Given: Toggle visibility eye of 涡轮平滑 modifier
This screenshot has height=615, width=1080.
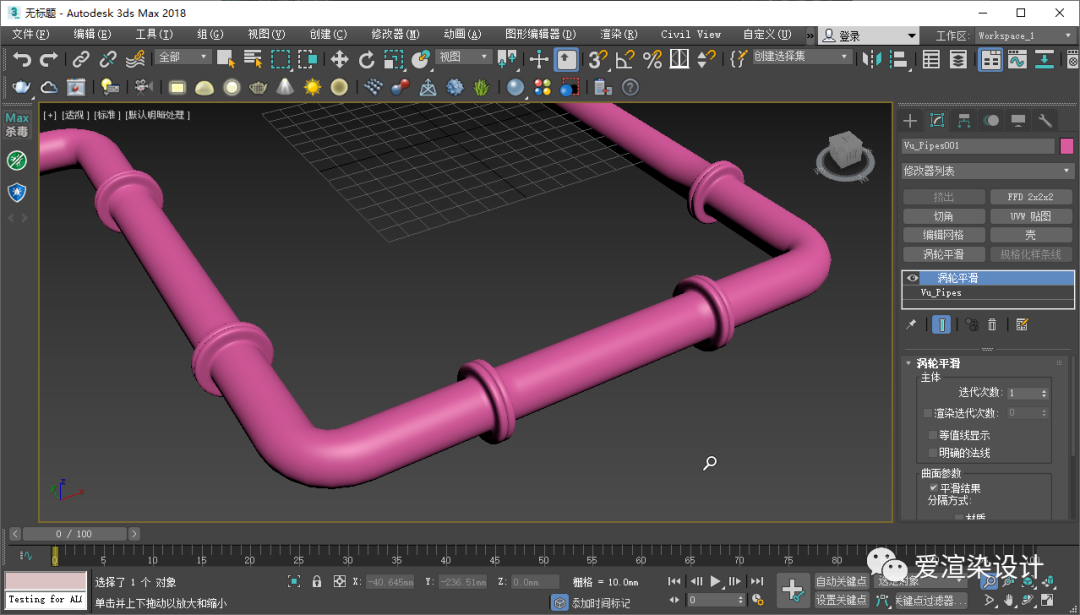Looking at the screenshot, I should [x=913, y=278].
